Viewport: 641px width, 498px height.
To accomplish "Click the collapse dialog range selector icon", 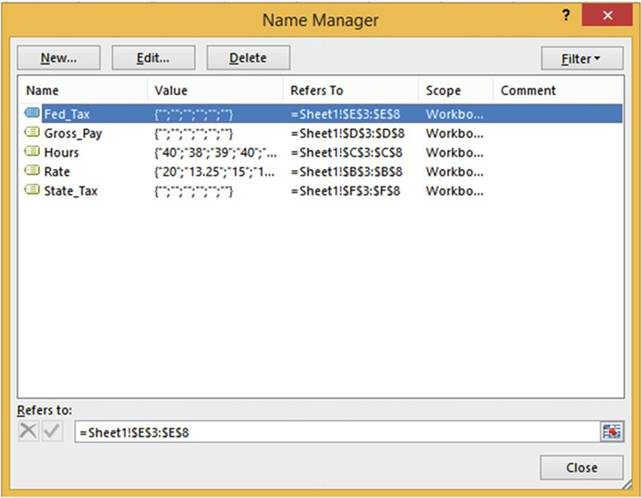I will tap(610, 431).
